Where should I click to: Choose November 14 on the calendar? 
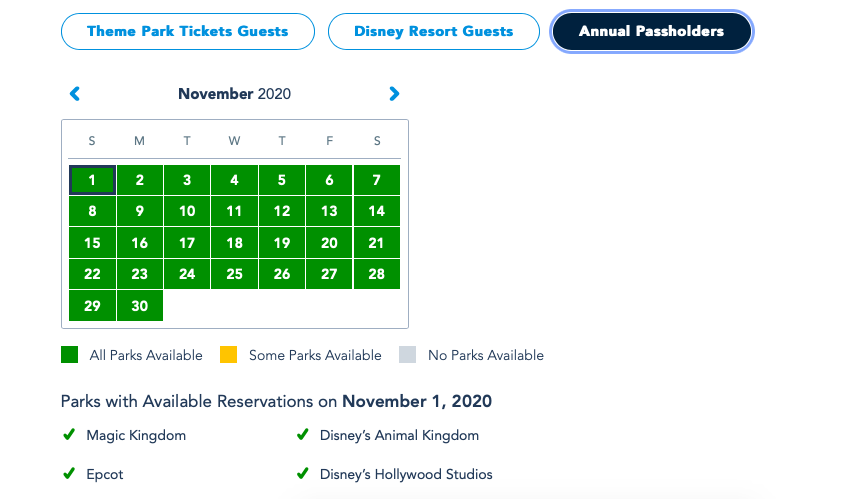pyautogui.click(x=377, y=211)
